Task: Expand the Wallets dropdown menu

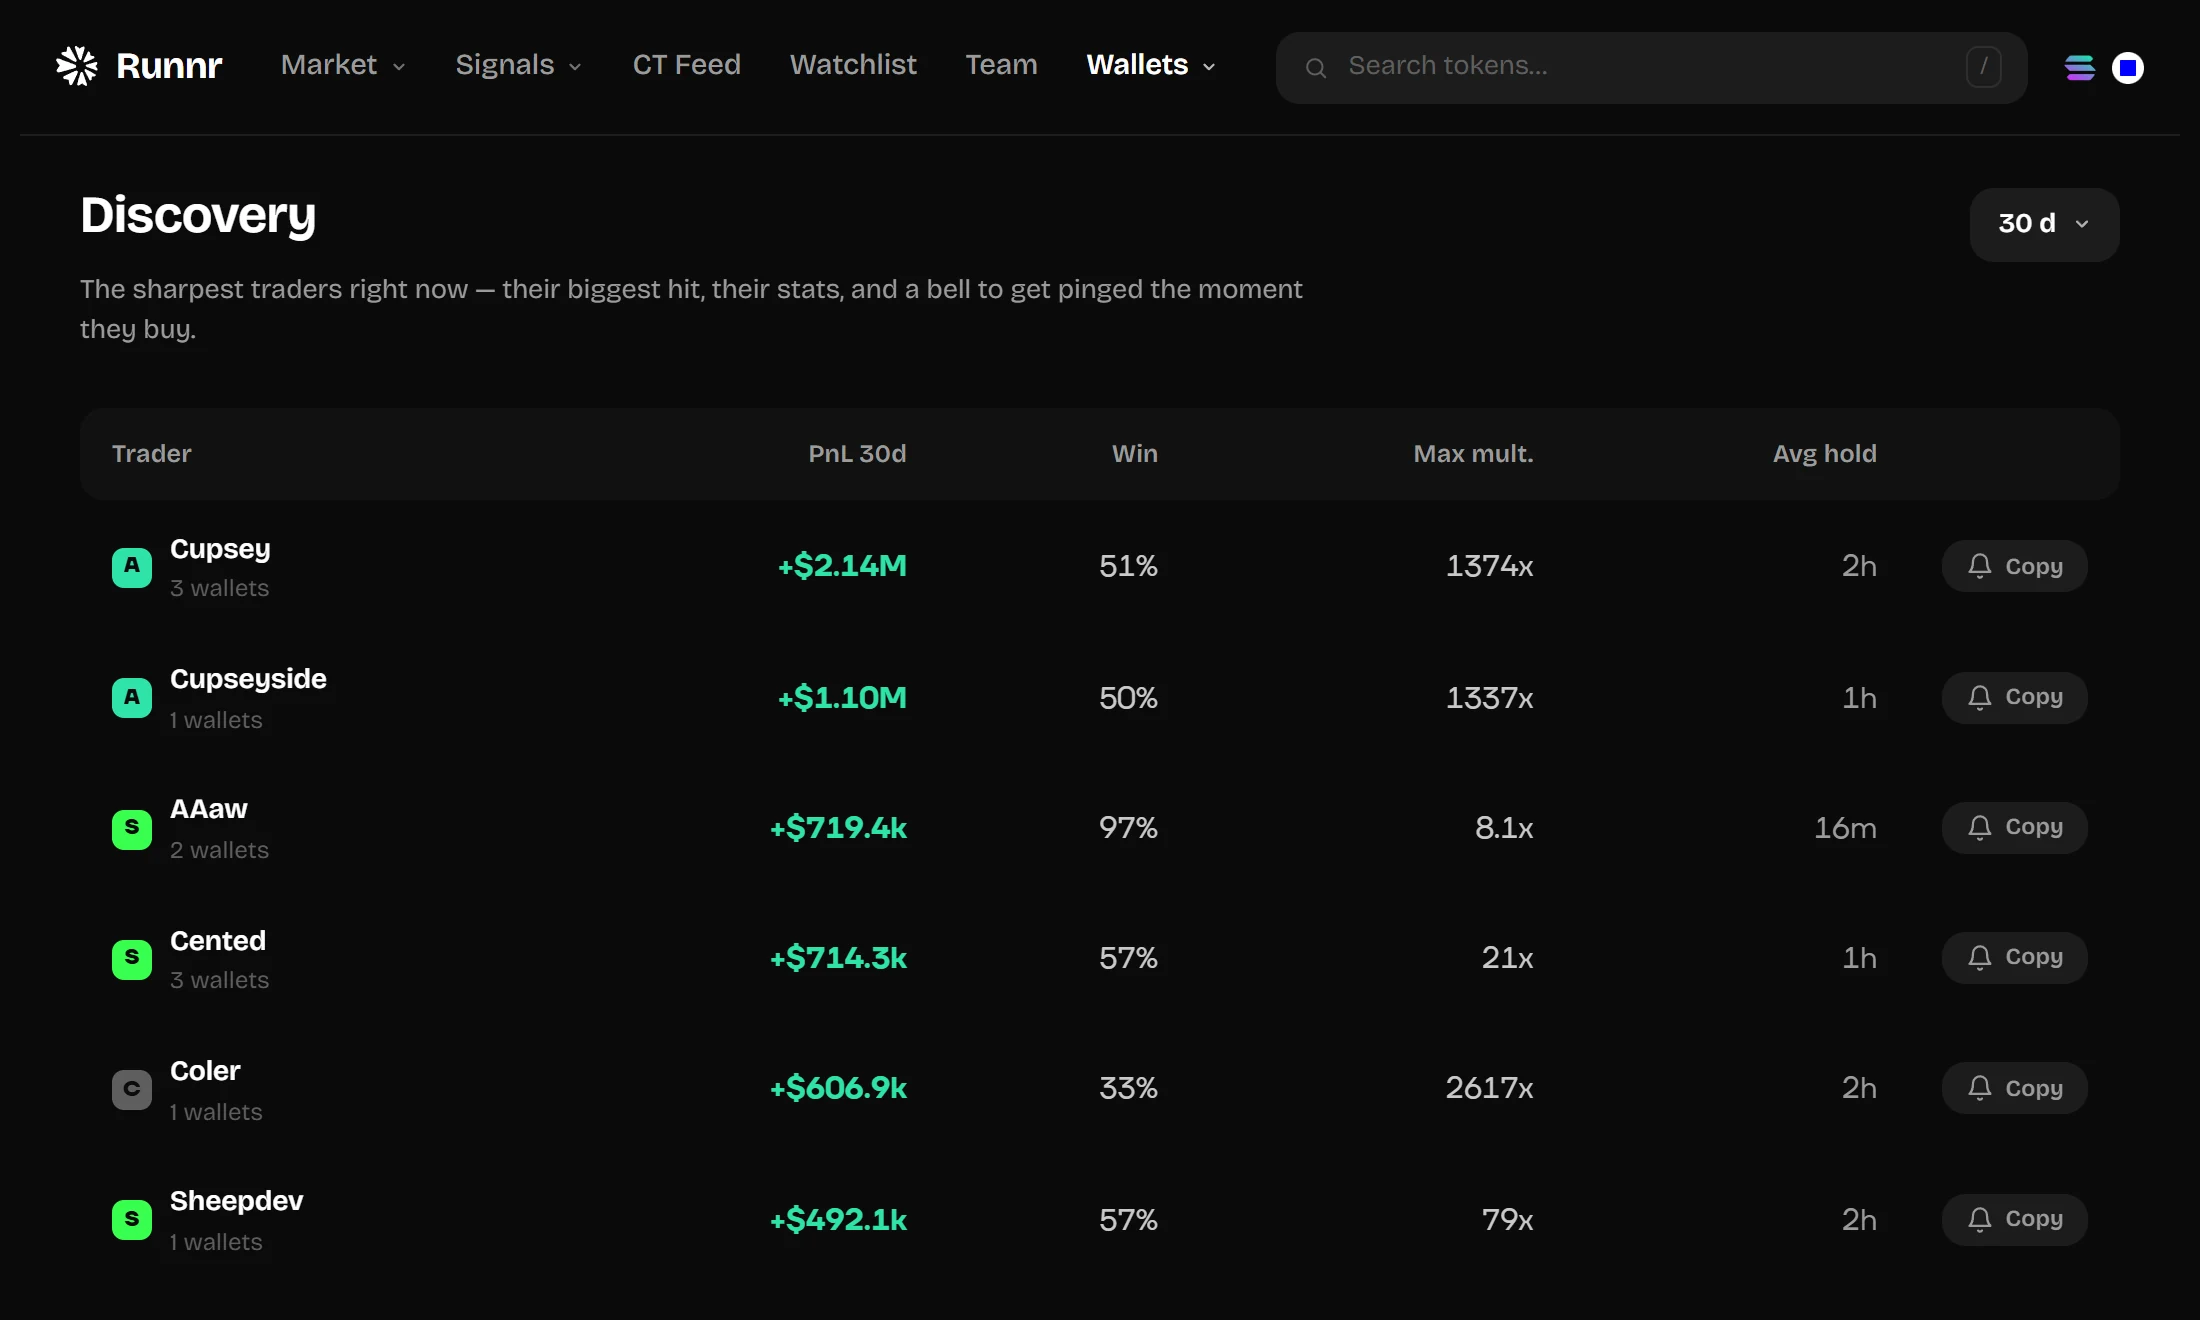Action: pos(1151,65)
